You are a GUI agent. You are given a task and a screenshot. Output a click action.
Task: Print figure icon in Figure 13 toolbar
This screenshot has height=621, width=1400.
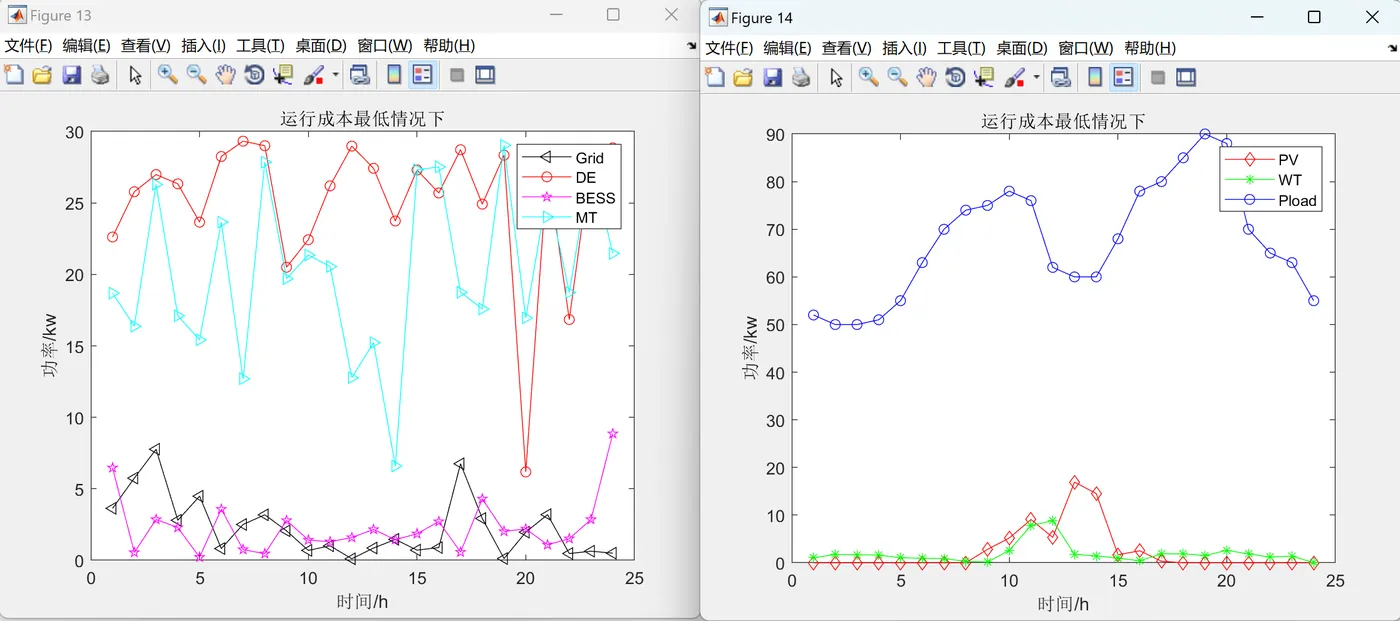(x=100, y=75)
